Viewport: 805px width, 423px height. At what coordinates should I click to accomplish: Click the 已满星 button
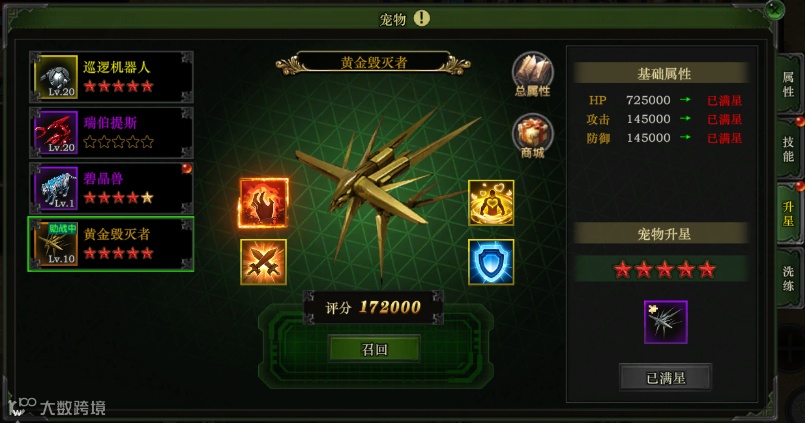click(x=665, y=378)
